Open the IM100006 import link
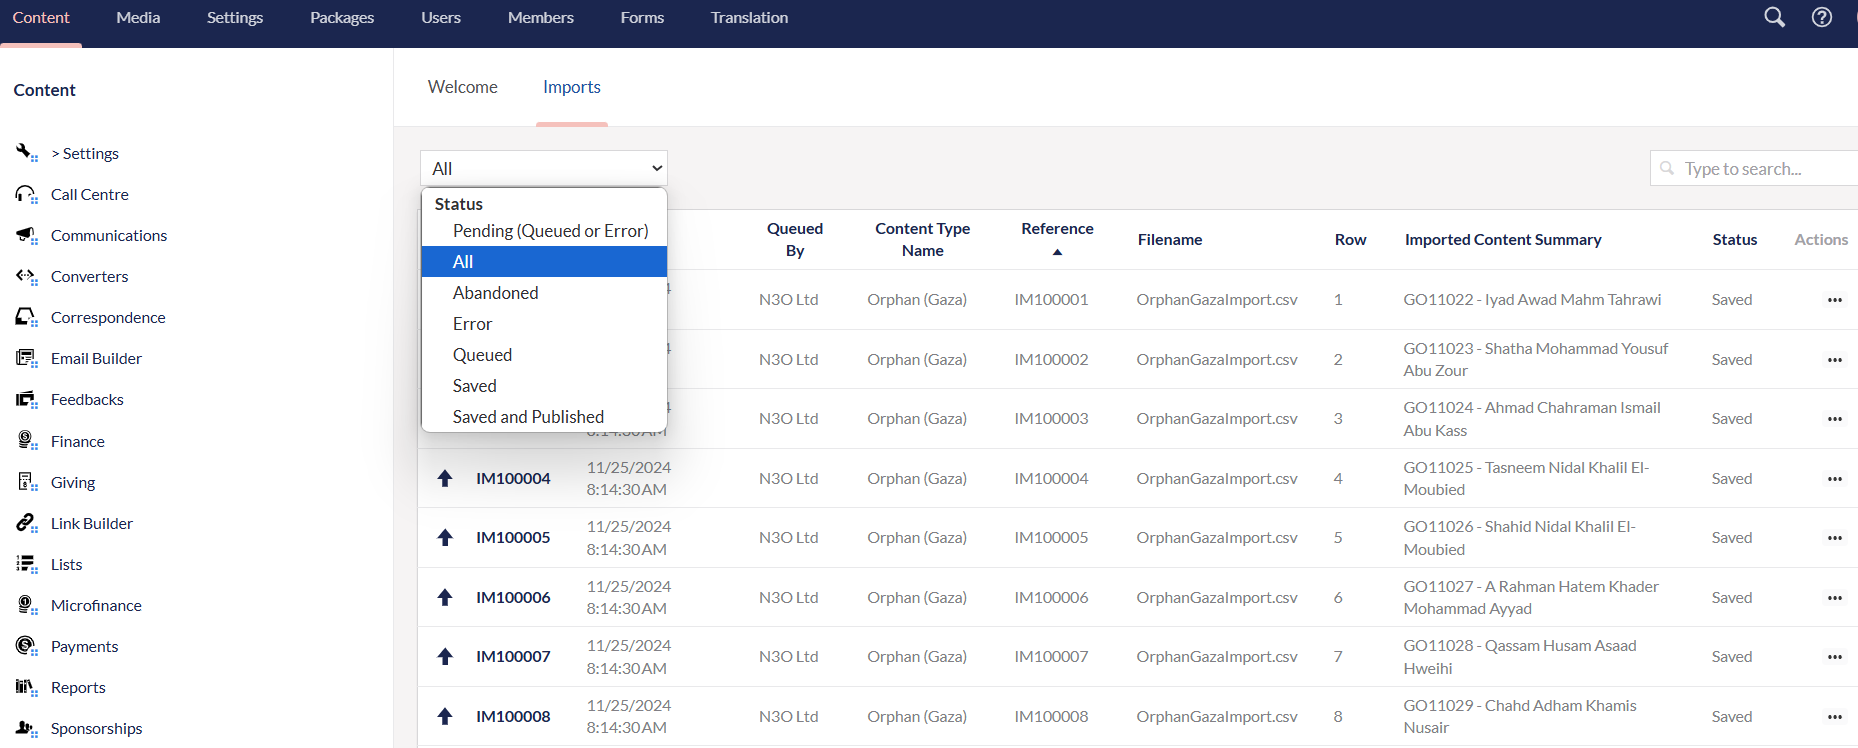The width and height of the screenshot is (1858, 748). click(x=513, y=597)
